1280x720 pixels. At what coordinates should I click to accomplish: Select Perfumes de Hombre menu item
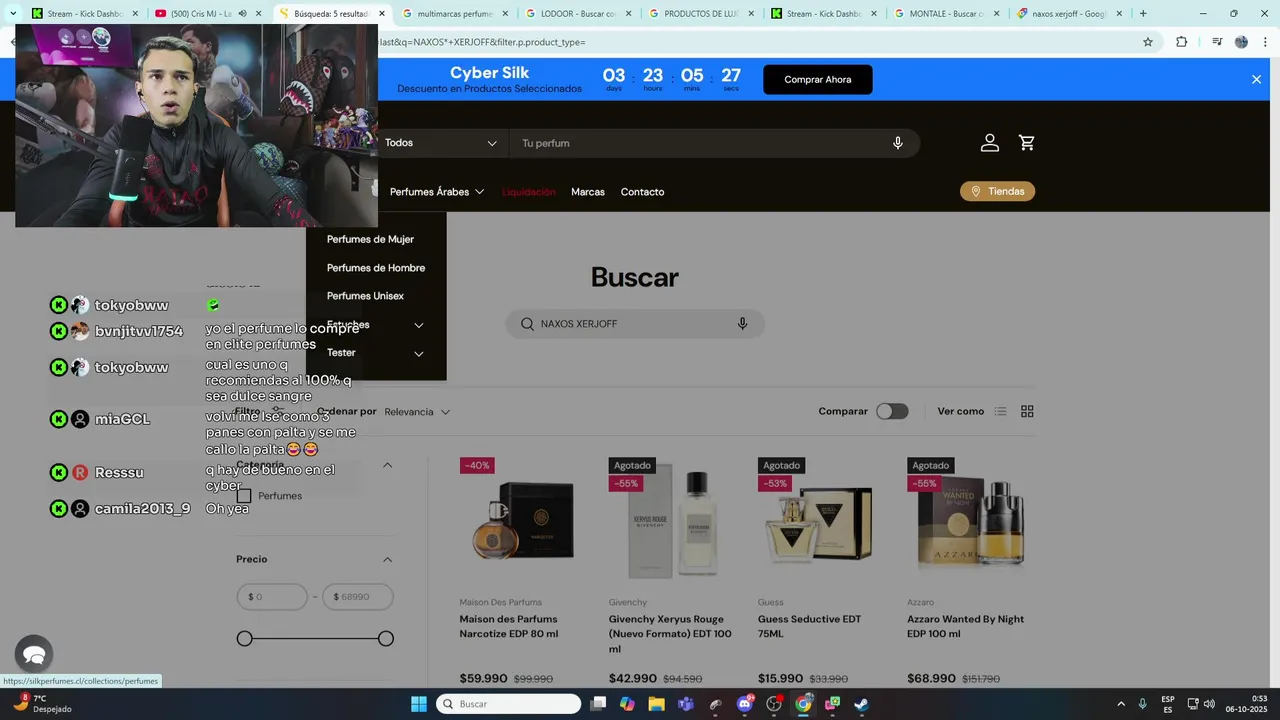(376, 268)
